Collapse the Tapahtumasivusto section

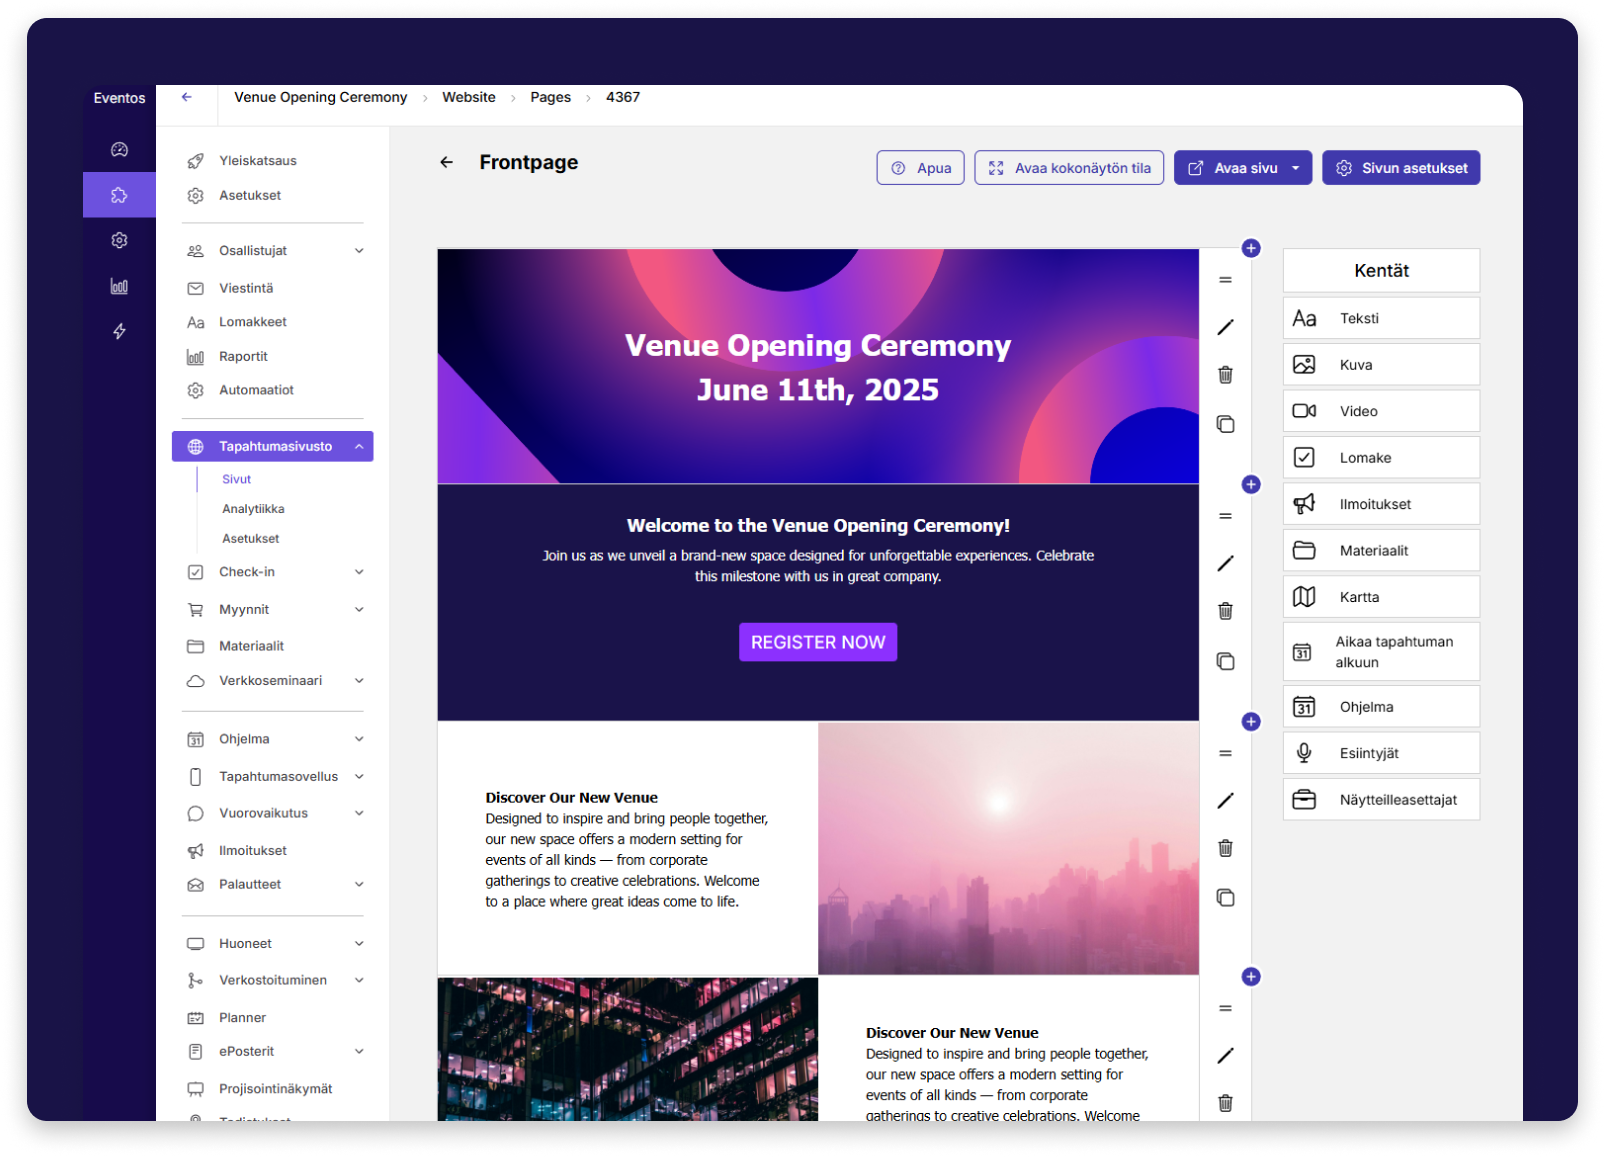pos(358,446)
